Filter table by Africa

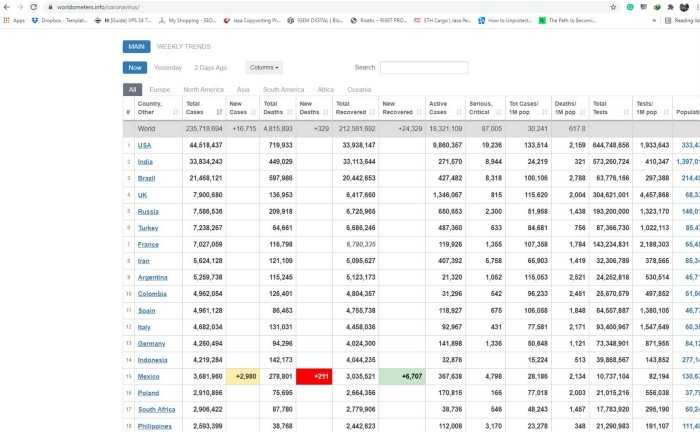tap(325, 90)
